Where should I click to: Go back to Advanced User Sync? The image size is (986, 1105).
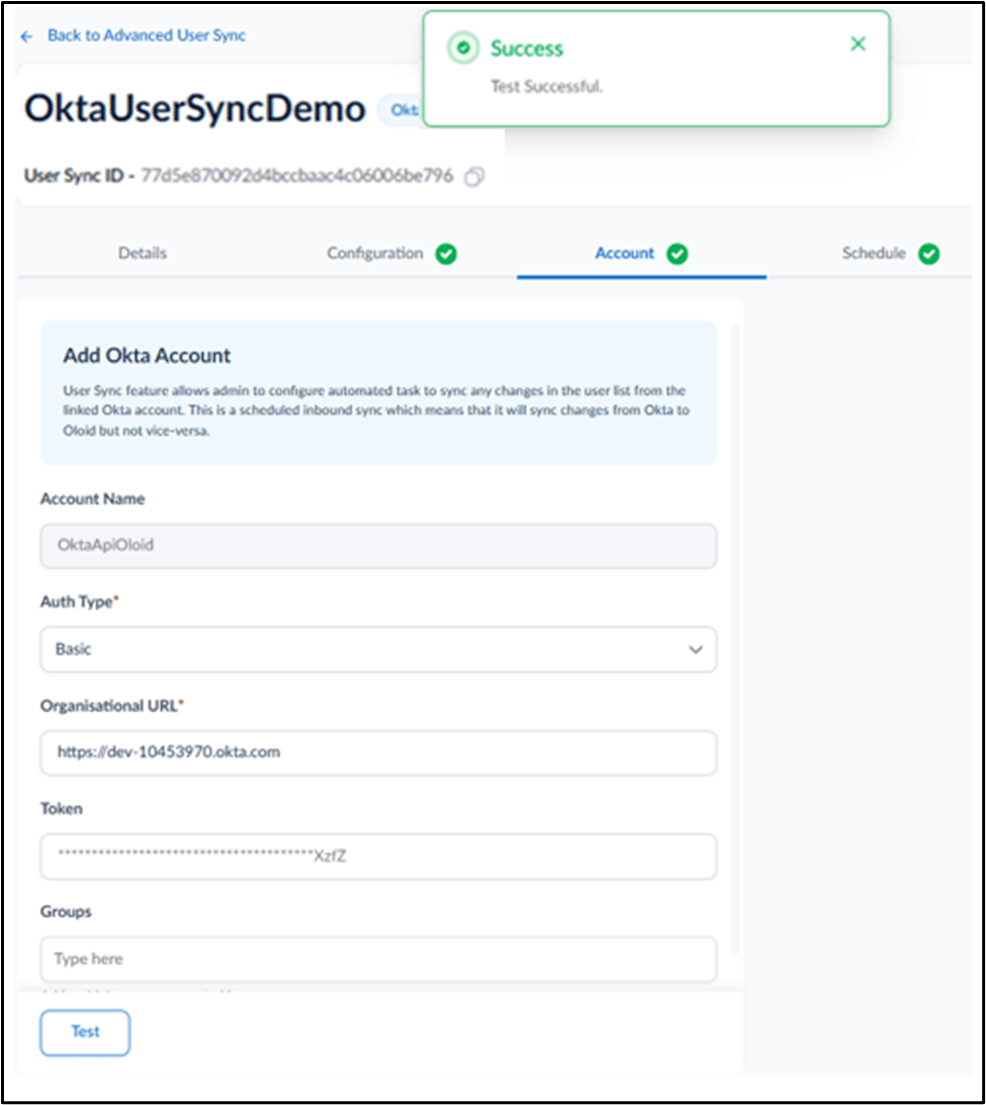click(x=147, y=35)
